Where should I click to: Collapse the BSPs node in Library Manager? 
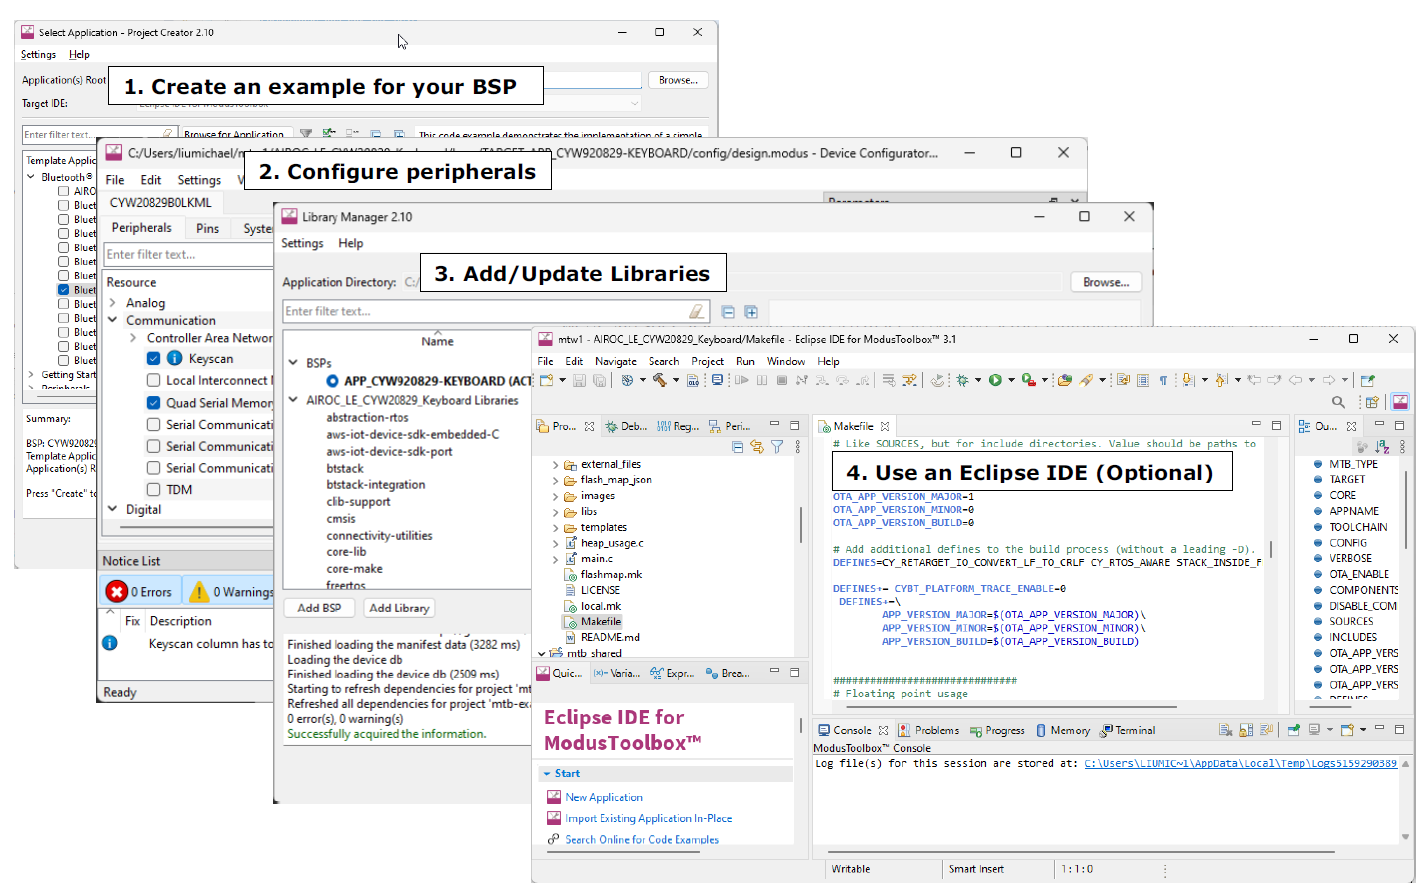[x=293, y=363]
